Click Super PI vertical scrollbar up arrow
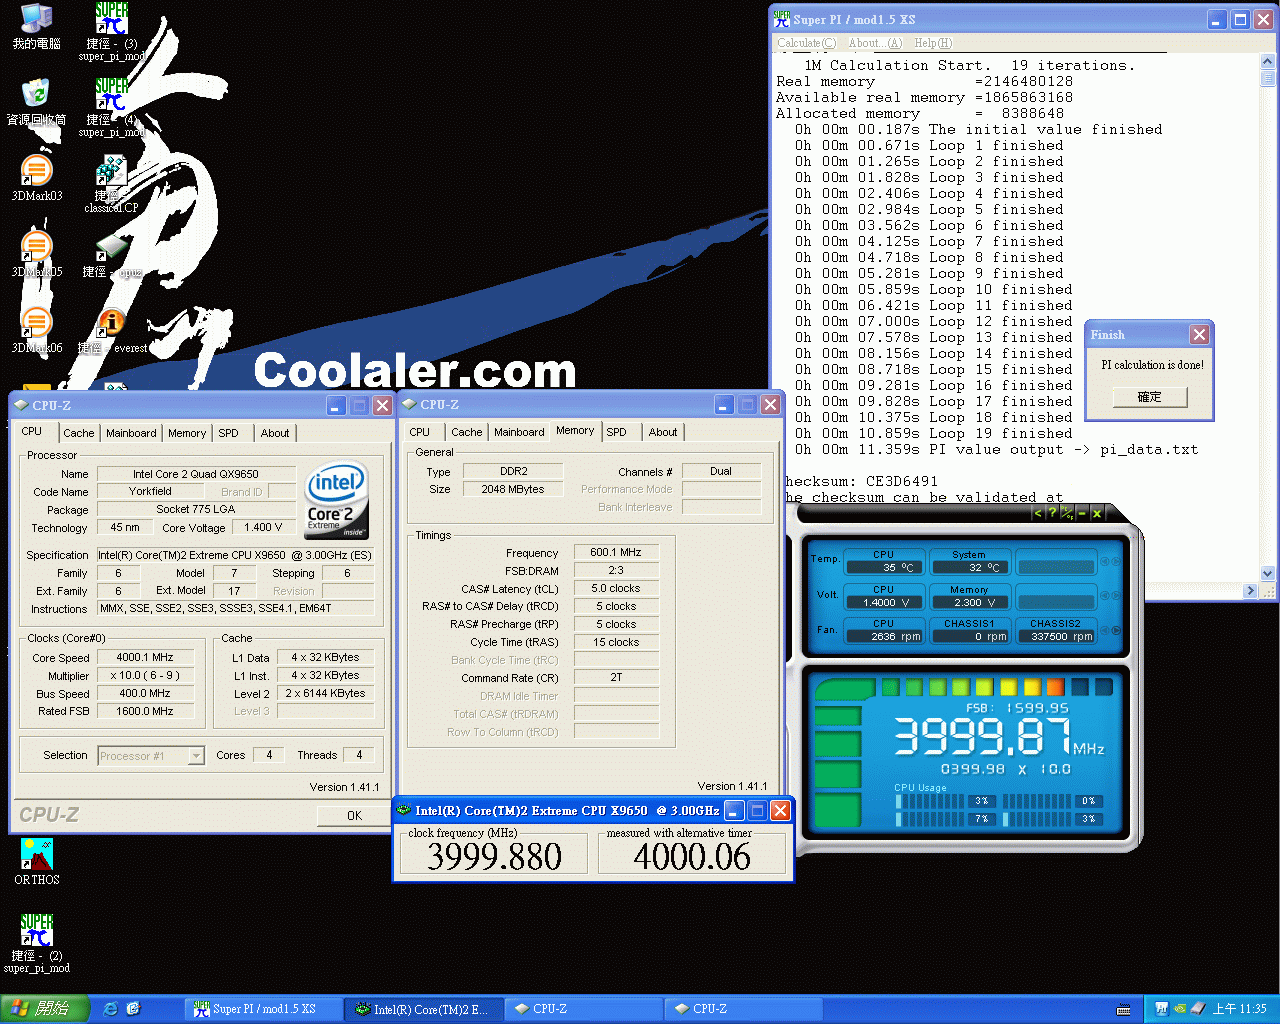The height and width of the screenshot is (1024, 1280). pyautogui.click(x=1268, y=61)
